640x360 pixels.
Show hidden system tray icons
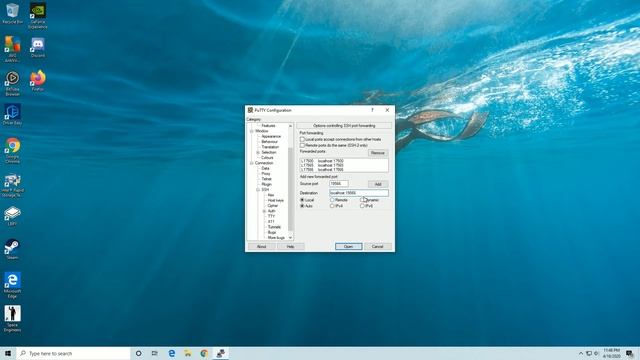click(581, 353)
